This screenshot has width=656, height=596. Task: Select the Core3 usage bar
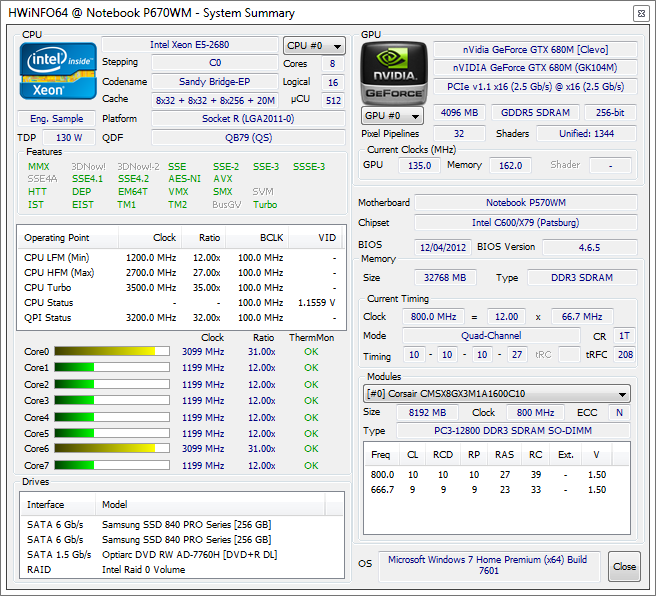coord(112,400)
